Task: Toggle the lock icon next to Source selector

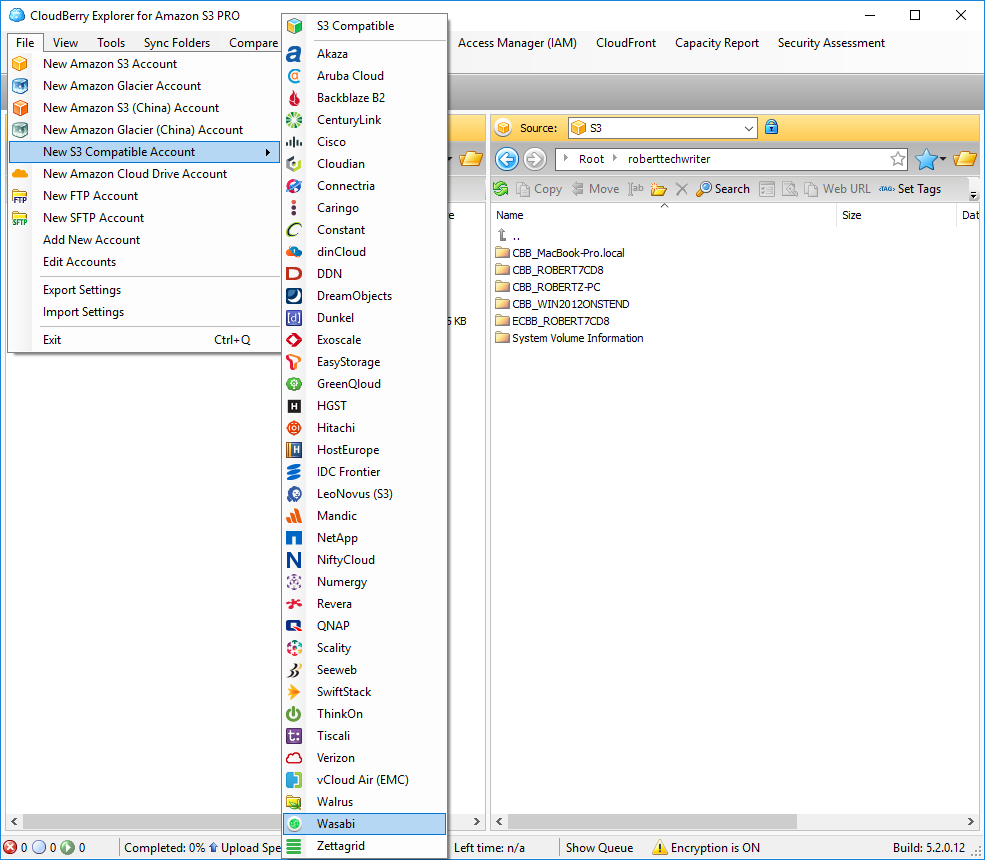Action: (770, 128)
